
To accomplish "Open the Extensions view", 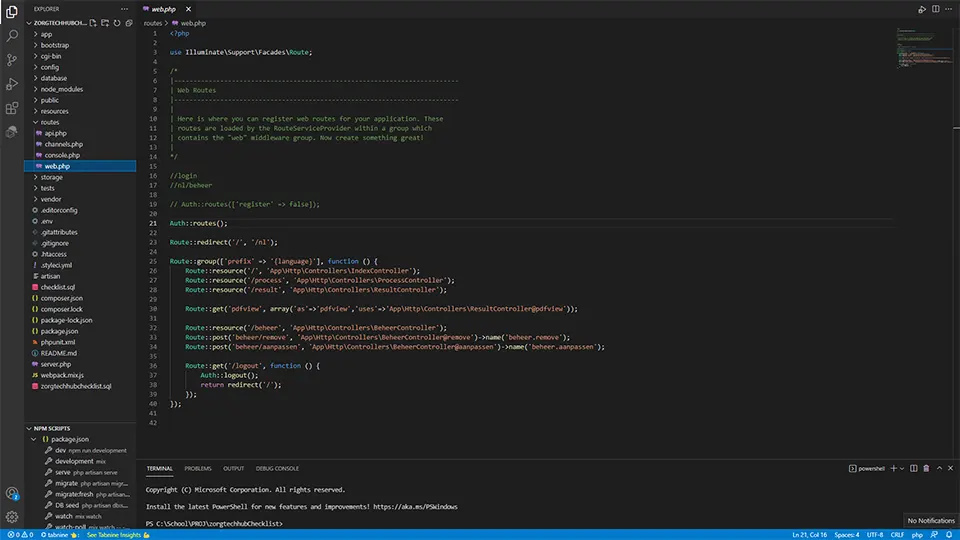I will (12, 108).
